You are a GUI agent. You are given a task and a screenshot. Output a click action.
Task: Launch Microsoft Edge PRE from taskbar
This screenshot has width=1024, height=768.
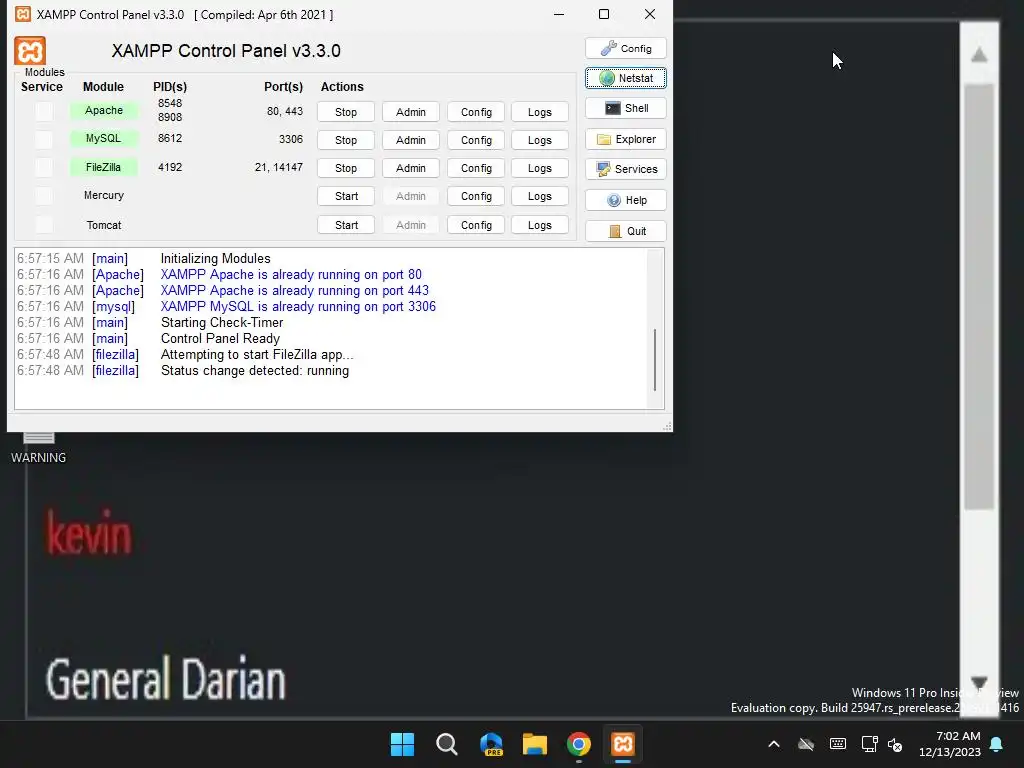tap(491, 744)
